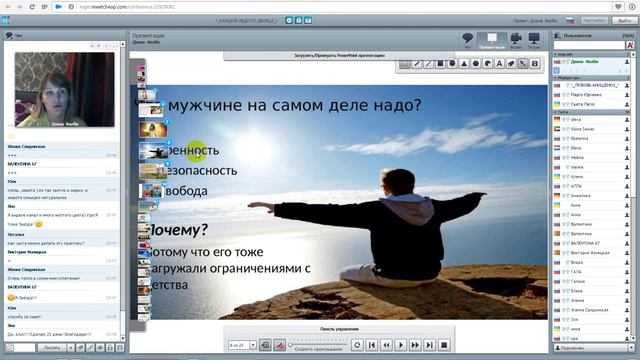Click the send message button in chat
Image resolution: width=640 pixels, height=360 pixels.
52,348
